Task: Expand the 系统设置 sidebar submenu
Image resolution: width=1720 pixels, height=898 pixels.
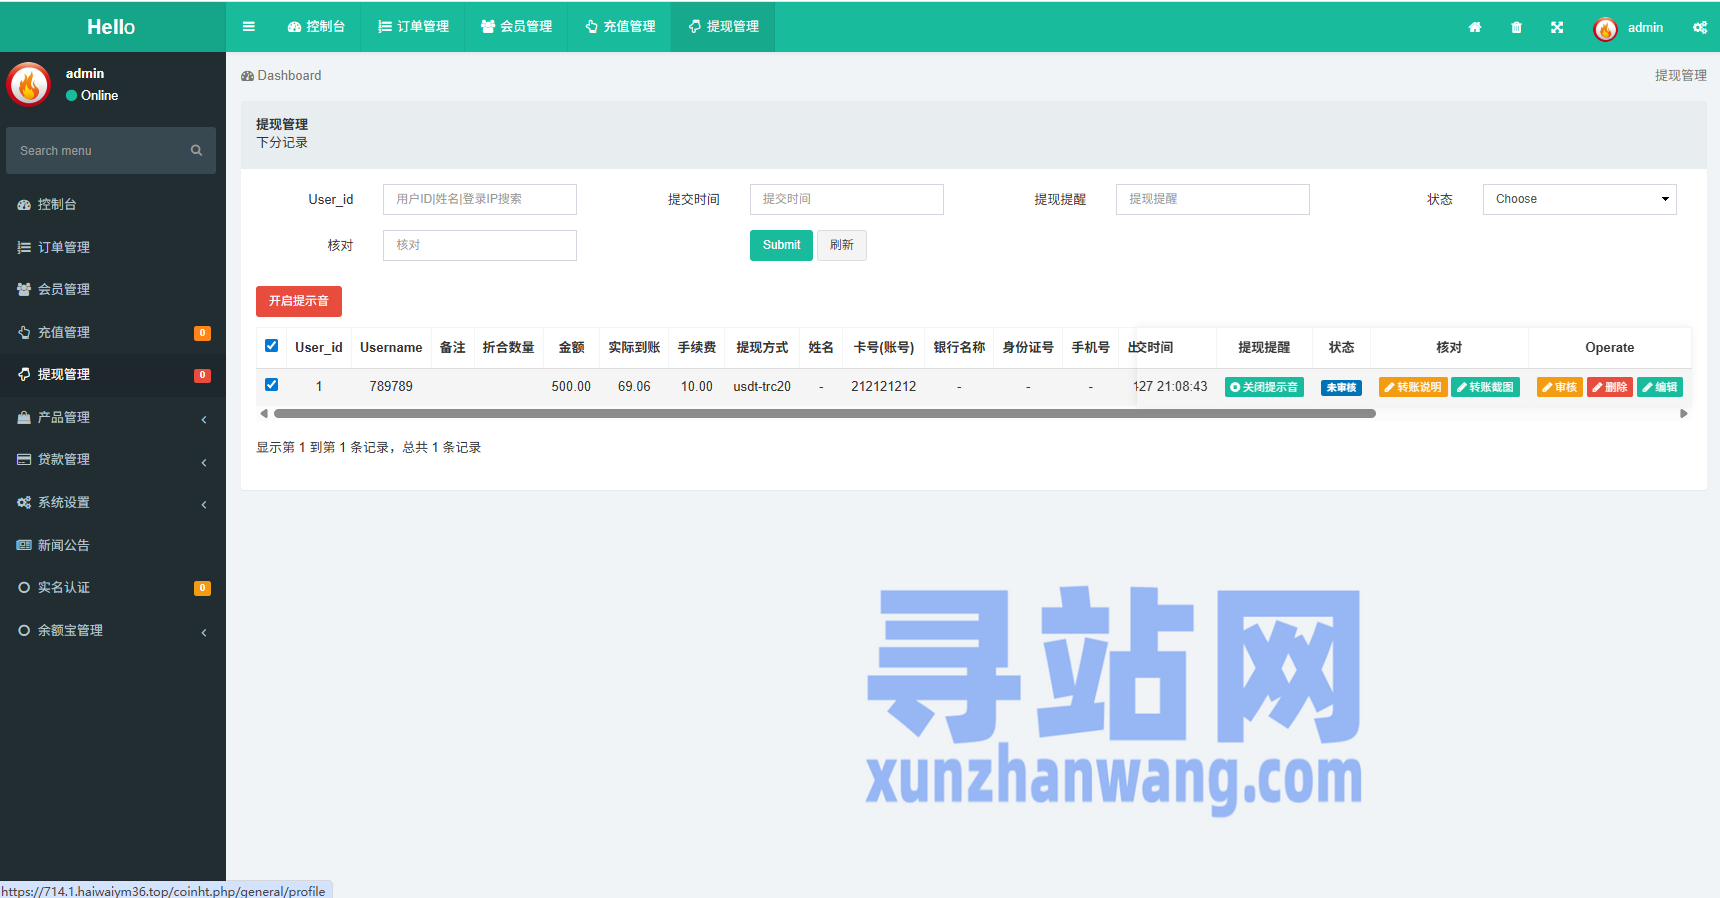Action: click(x=113, y=502)
